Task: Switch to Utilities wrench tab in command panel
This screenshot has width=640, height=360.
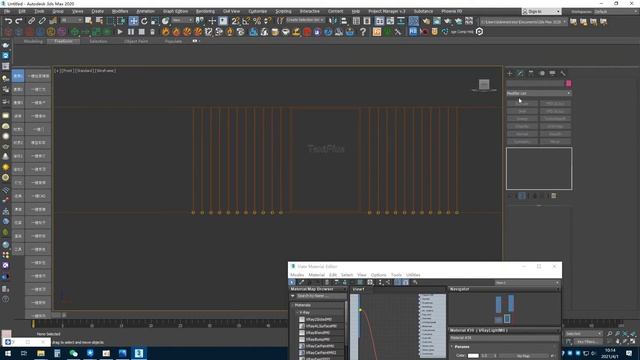Action: 563,73
